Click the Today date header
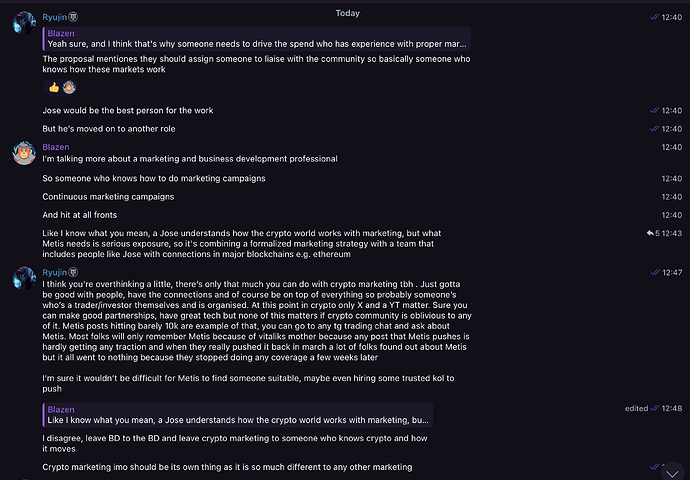The width and height of the screenshot is (690, 480). point(348,13)
